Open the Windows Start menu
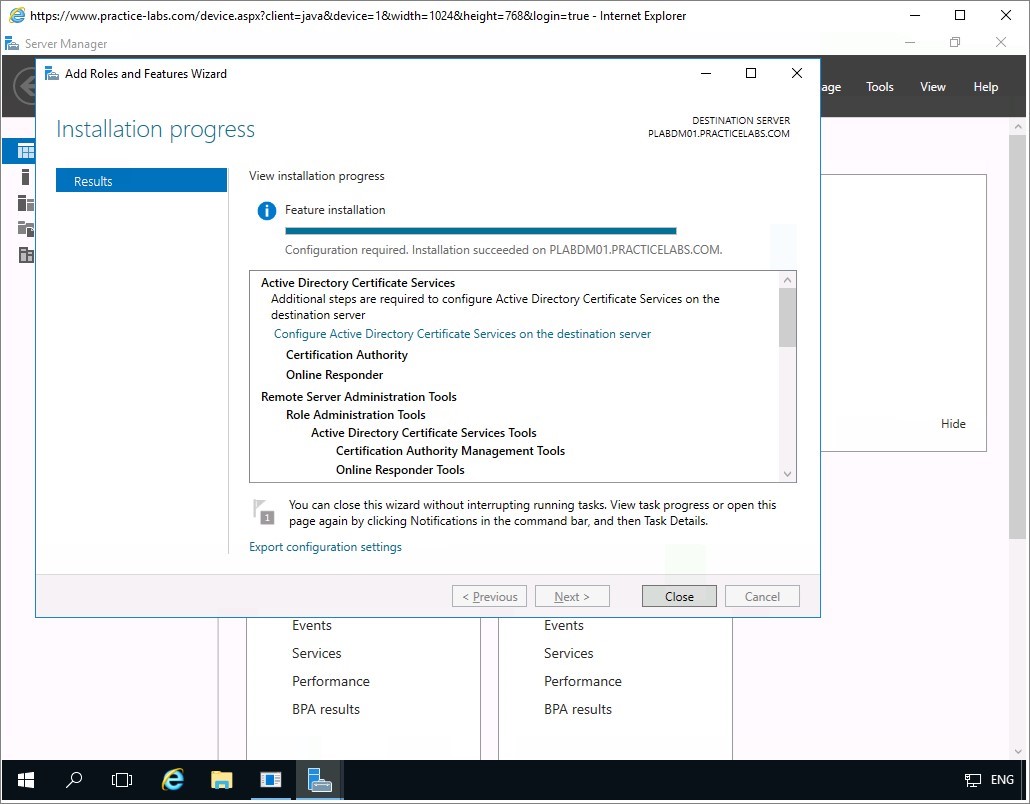Viewport: 1030px width, 804px height. click(26, 780)
